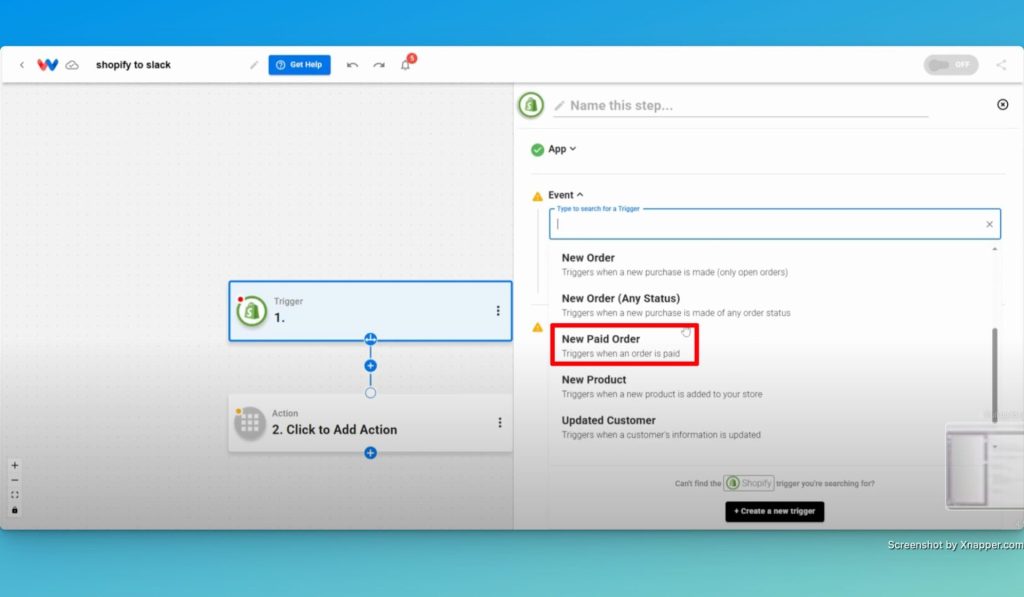Image resolution: width=1024 pixels, height=597 pixels.
Task: Click the Get Help button
Action: [x=299, y=65]
